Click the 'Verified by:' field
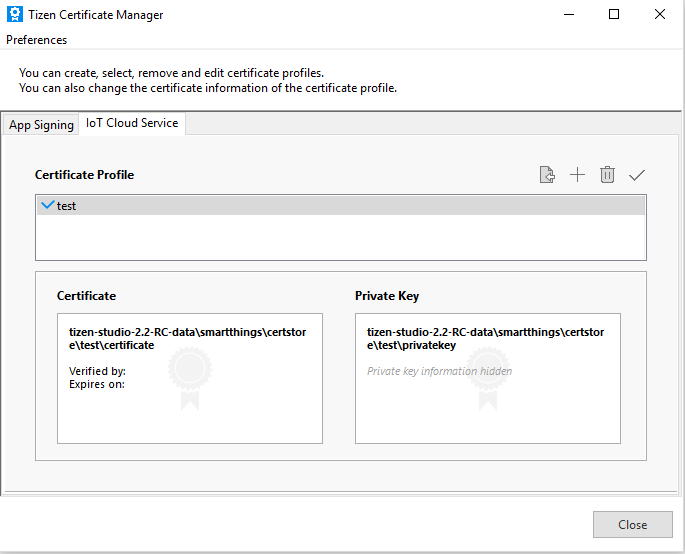The width and height of the screenshot is (685, 554). point(97,371)
